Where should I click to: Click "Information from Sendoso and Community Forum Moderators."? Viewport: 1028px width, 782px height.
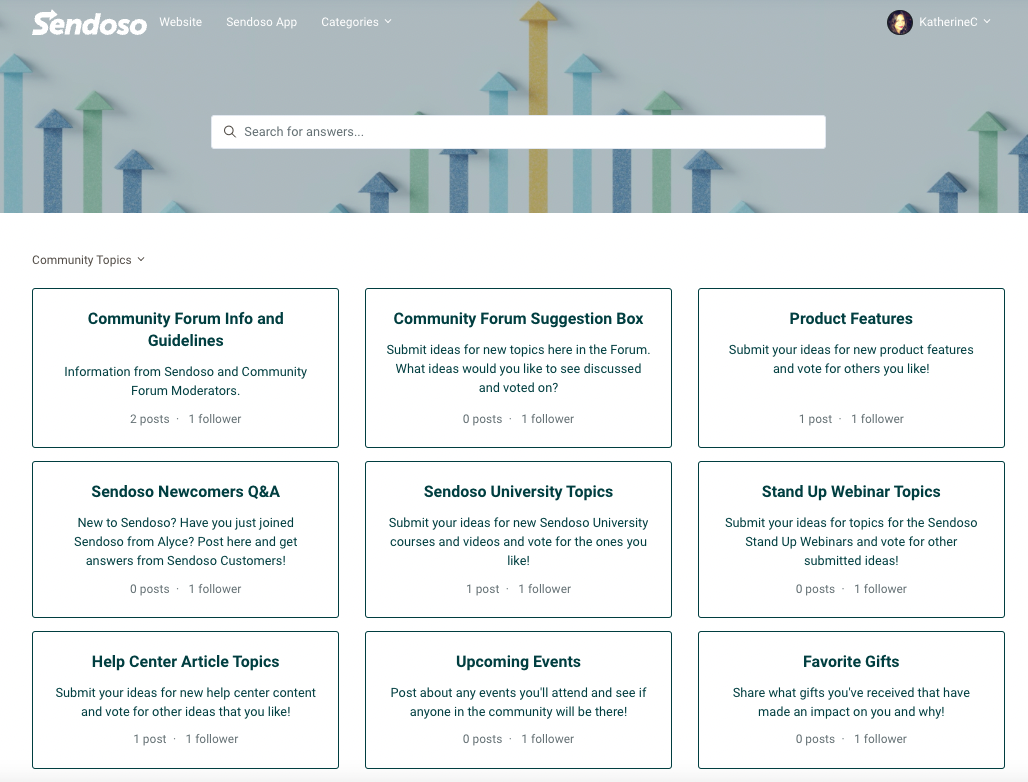click(186, 381)
